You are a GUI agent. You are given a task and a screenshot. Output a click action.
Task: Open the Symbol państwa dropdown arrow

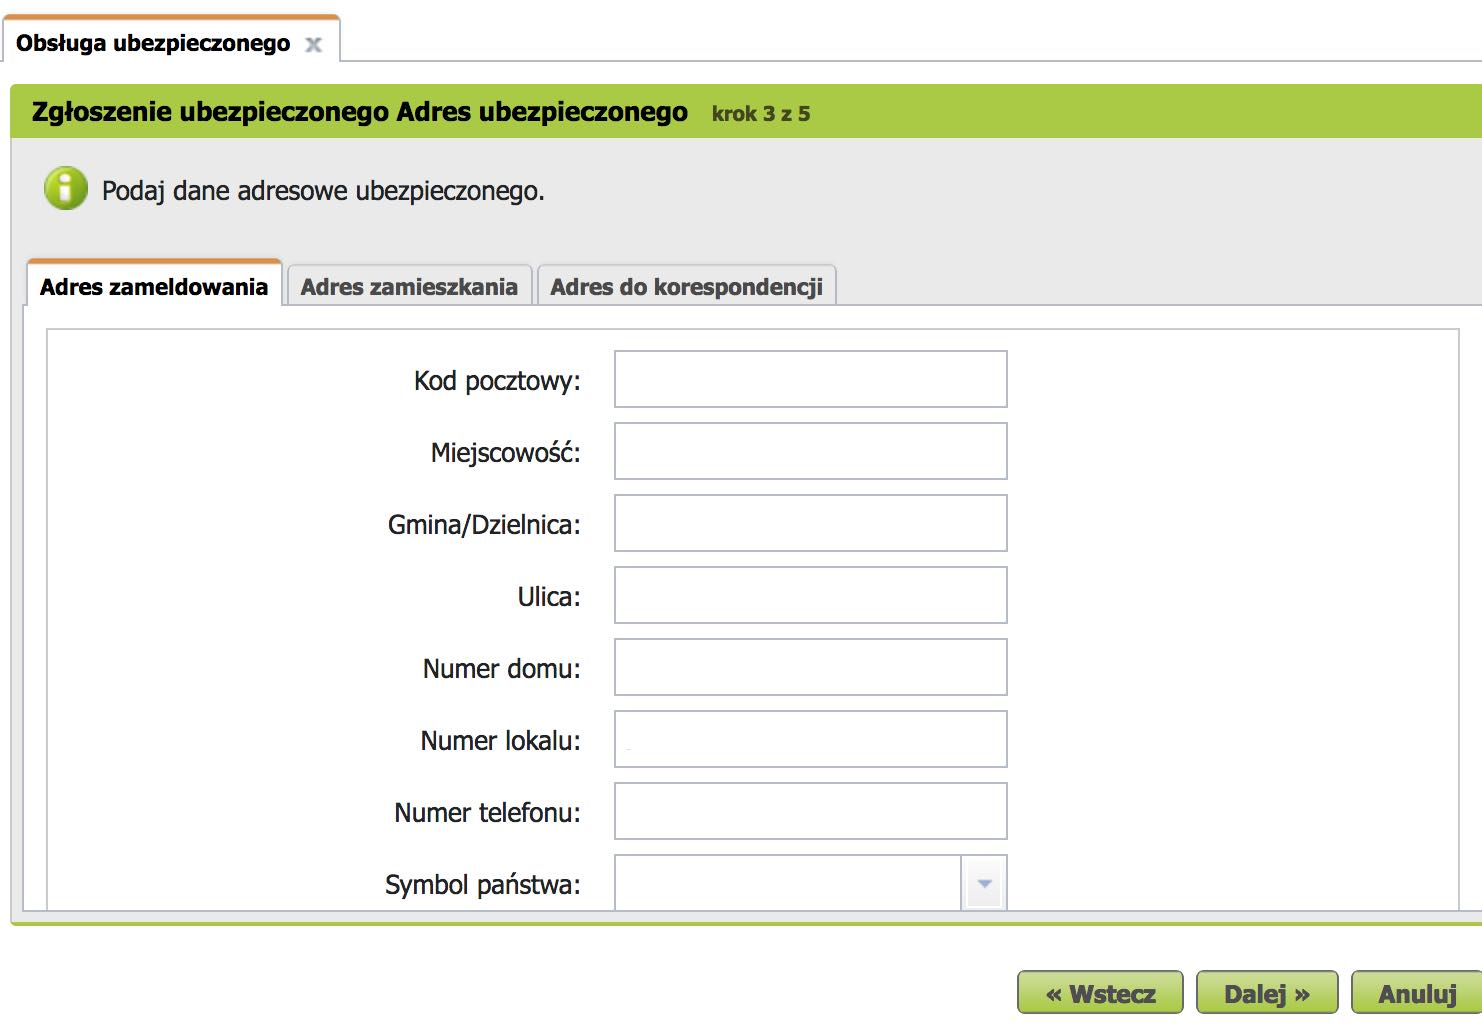click(984, 884)
